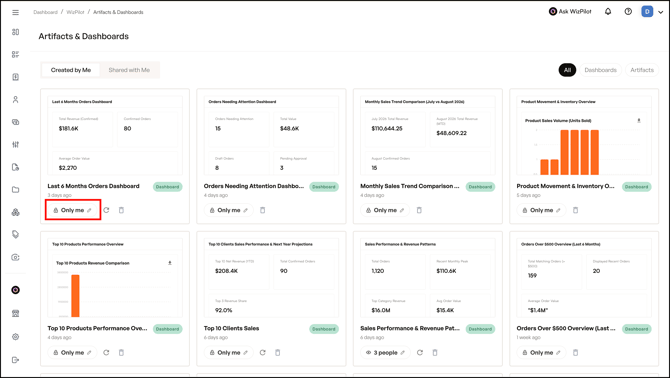Go to the WizPilot breadcrumb
670x378 pixels.
pyautogui.click(x=75, y=12)
